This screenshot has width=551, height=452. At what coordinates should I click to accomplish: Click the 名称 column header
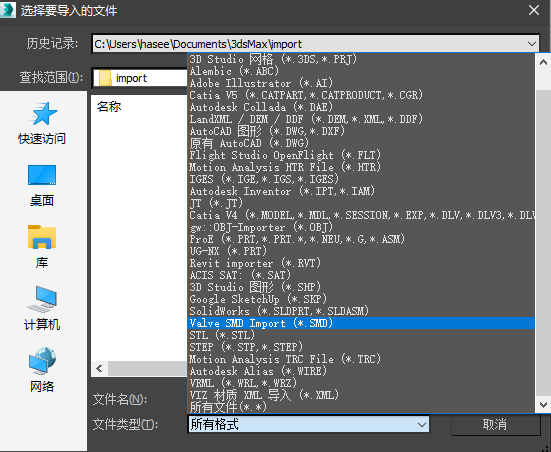tap(109, 106)
